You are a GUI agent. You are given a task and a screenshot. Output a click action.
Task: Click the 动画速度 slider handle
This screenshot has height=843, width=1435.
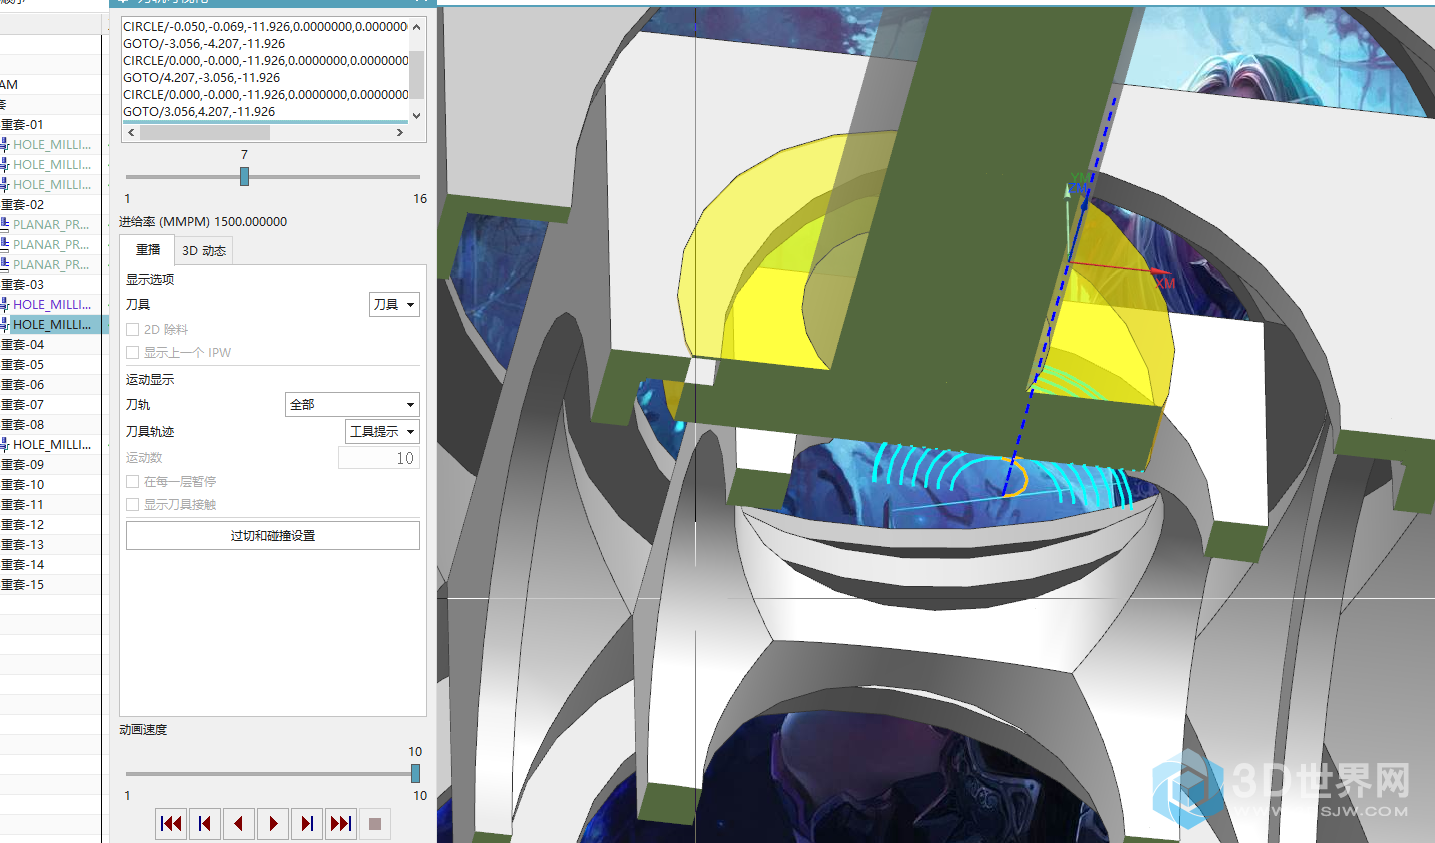(415, 773)
